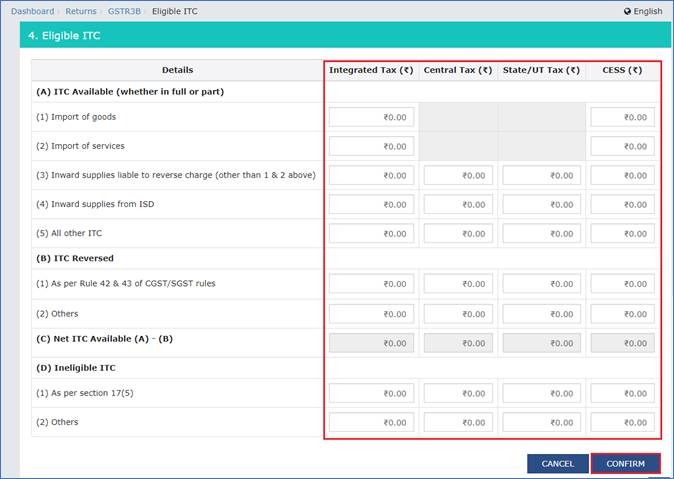Click '(2) Import of services' row label
The width and height of the screenshot is (674, 479).
click(x=80, y=146)
